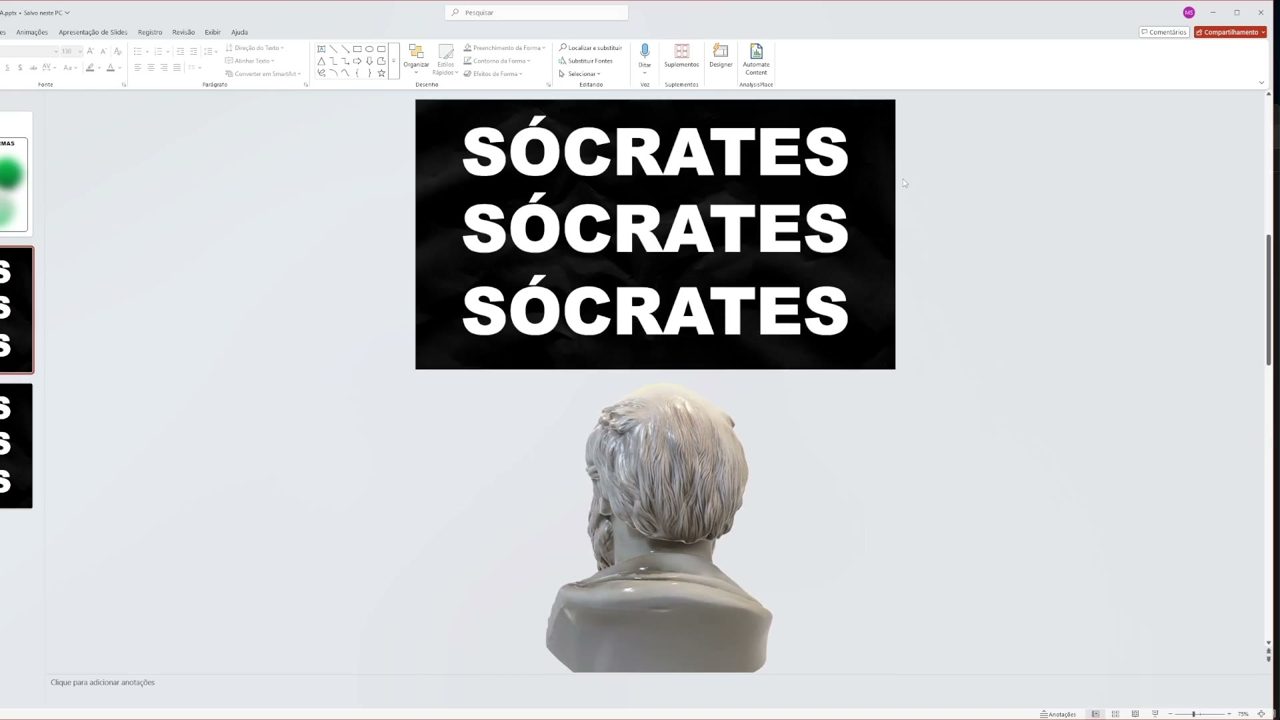Open the Exibir tab
1280x720 pixels.
point(212,32)
